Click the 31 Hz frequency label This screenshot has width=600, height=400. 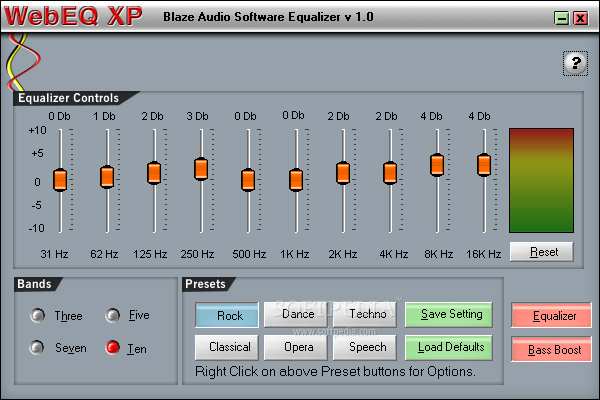coord(54,254)
